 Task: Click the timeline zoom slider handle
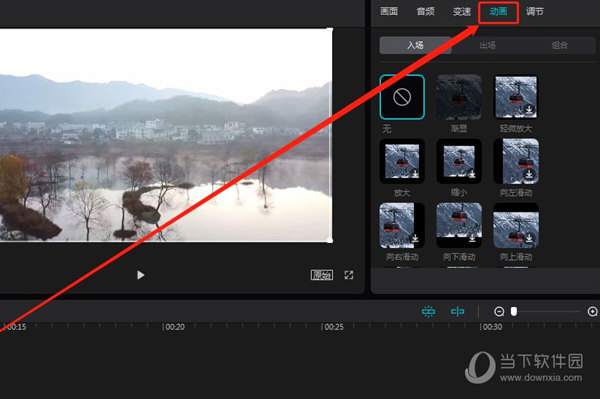[x=514, y=312]
